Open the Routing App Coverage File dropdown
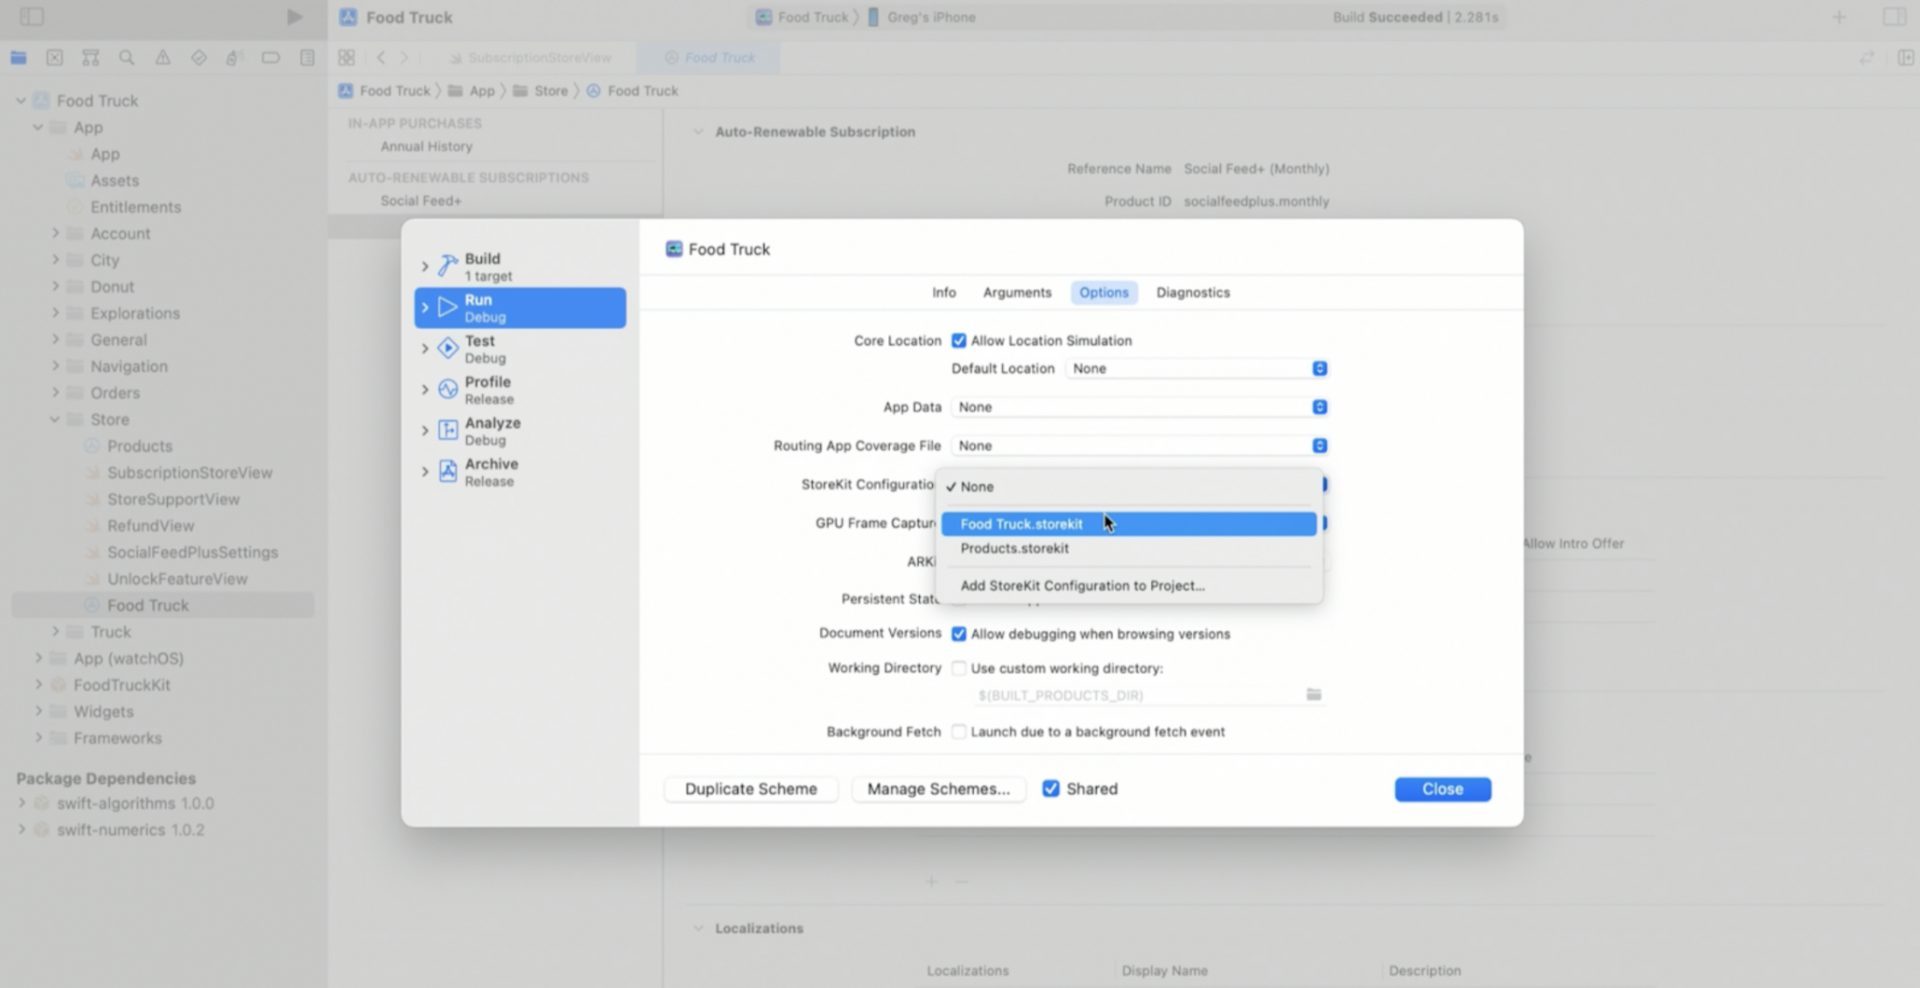The width and height of the screenshot is (1920, 988). [1139, 446]
